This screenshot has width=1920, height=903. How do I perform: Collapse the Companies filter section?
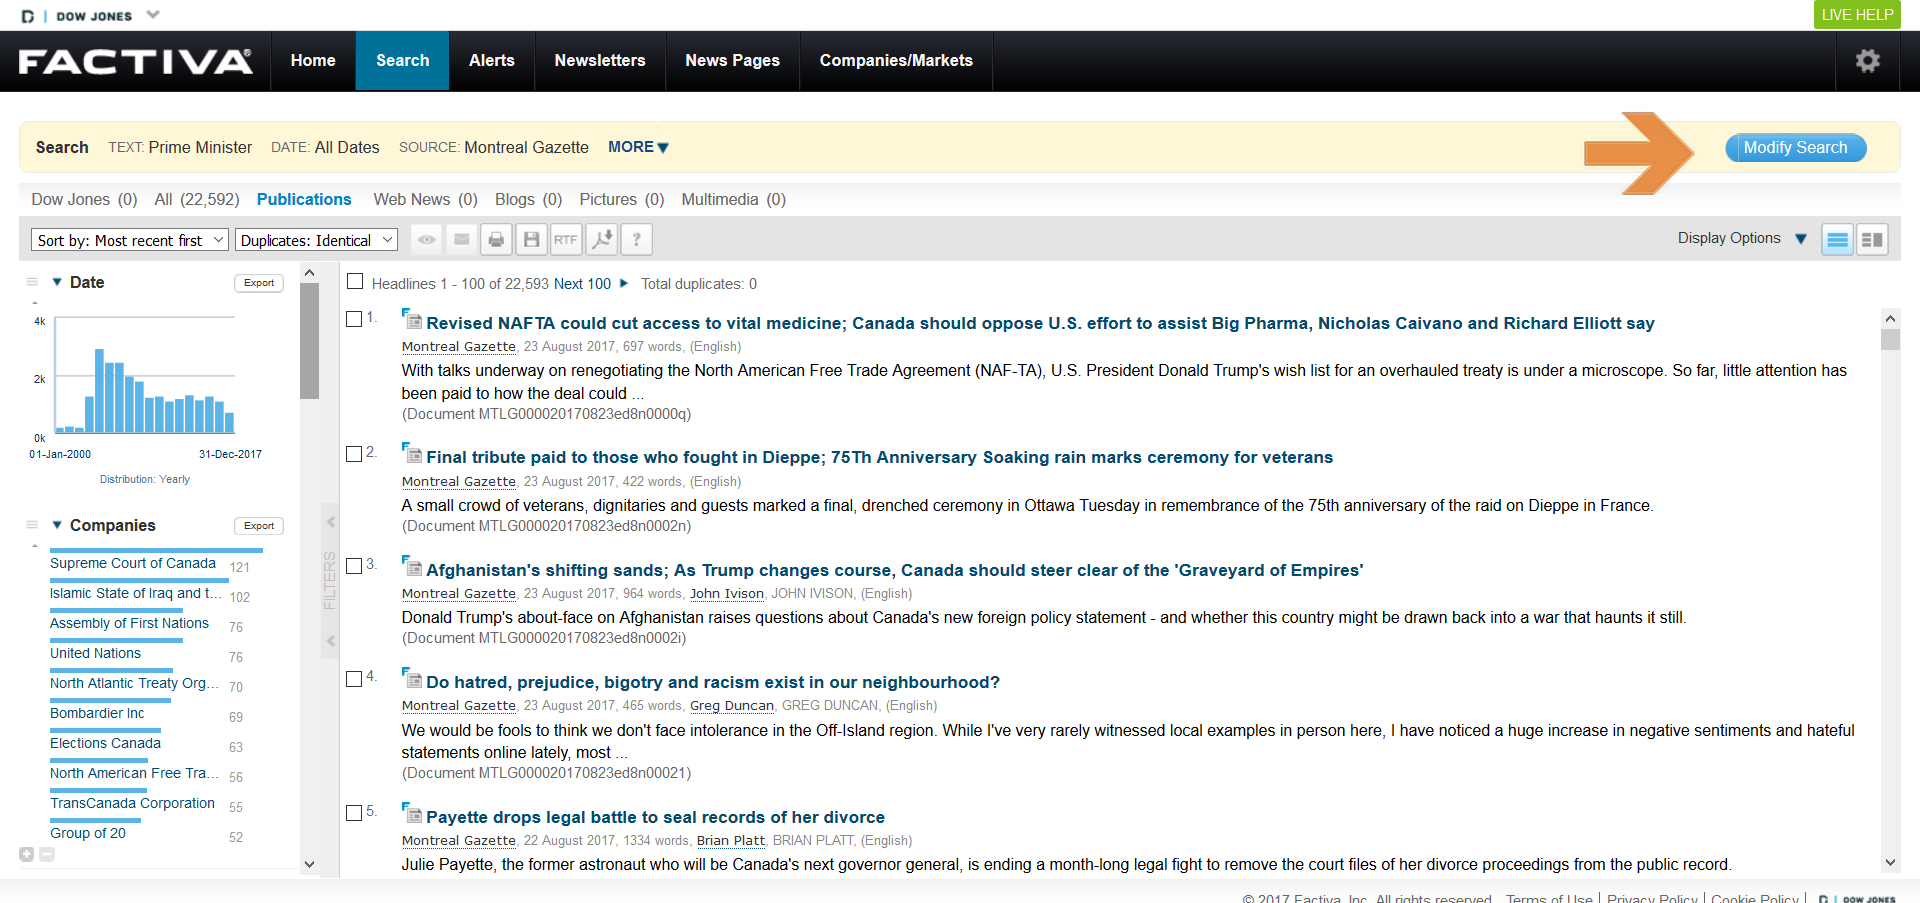(57, 525)
